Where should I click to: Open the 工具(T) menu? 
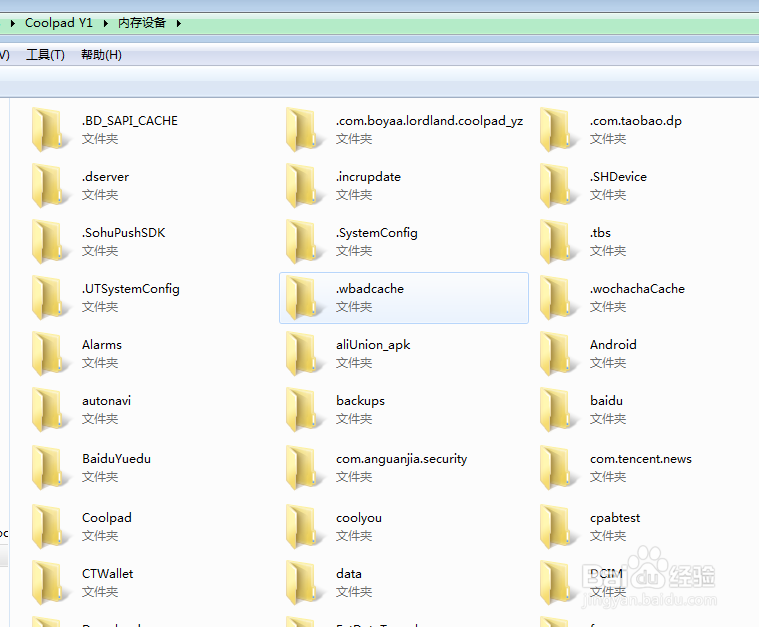click(x=45, y=55)
